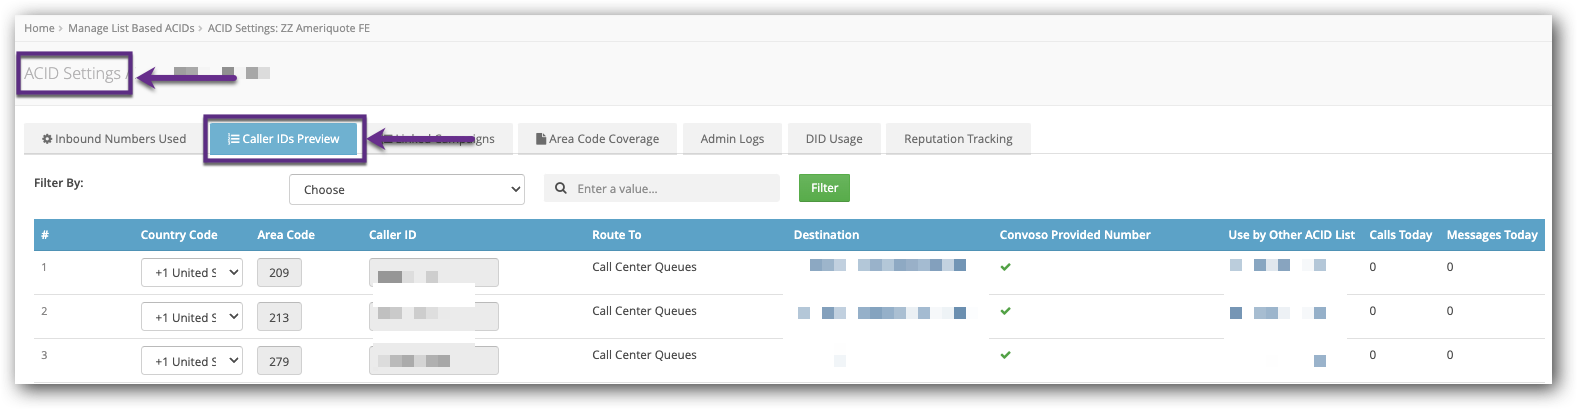Expand country code dropdown in row 3
The height and width of the screenshot is (409, 1577).
pos(192,361)
